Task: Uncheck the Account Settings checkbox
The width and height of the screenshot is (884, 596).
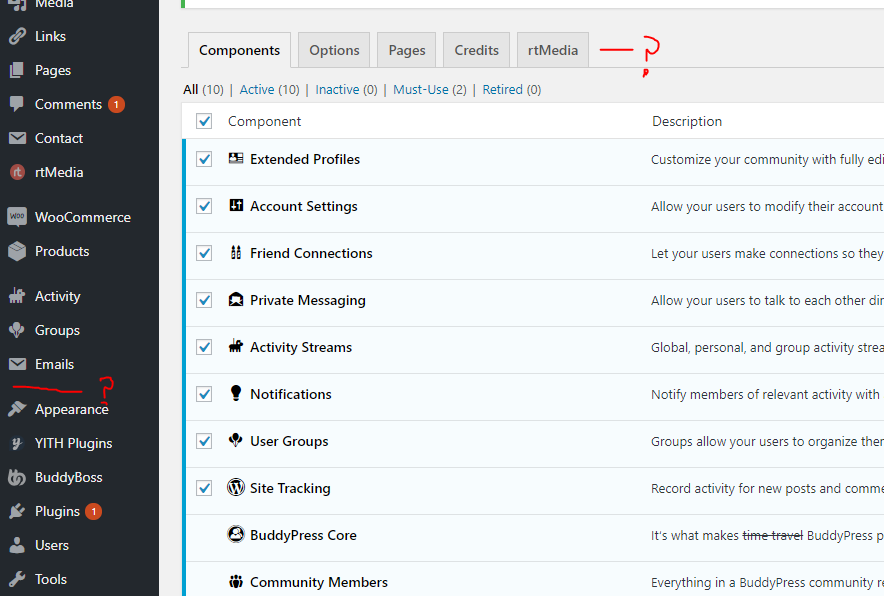Action: [204, 206]
